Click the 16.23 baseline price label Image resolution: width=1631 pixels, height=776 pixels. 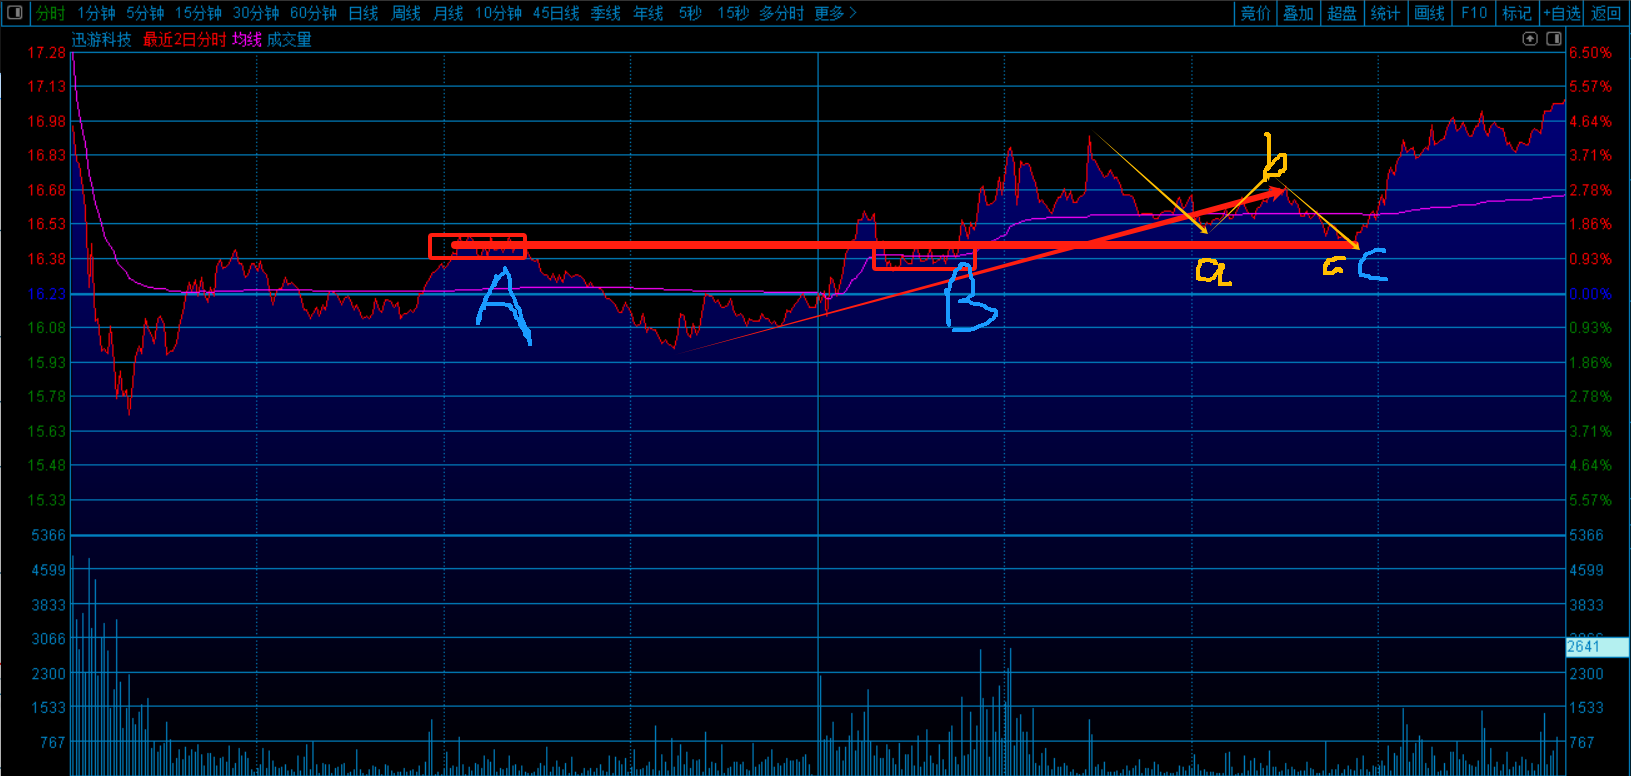(46, 294)
